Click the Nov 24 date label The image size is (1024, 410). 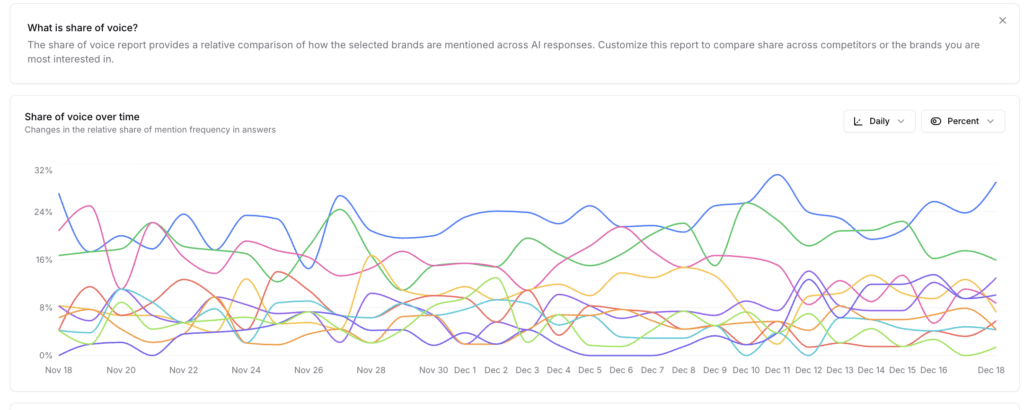point(246,370)
